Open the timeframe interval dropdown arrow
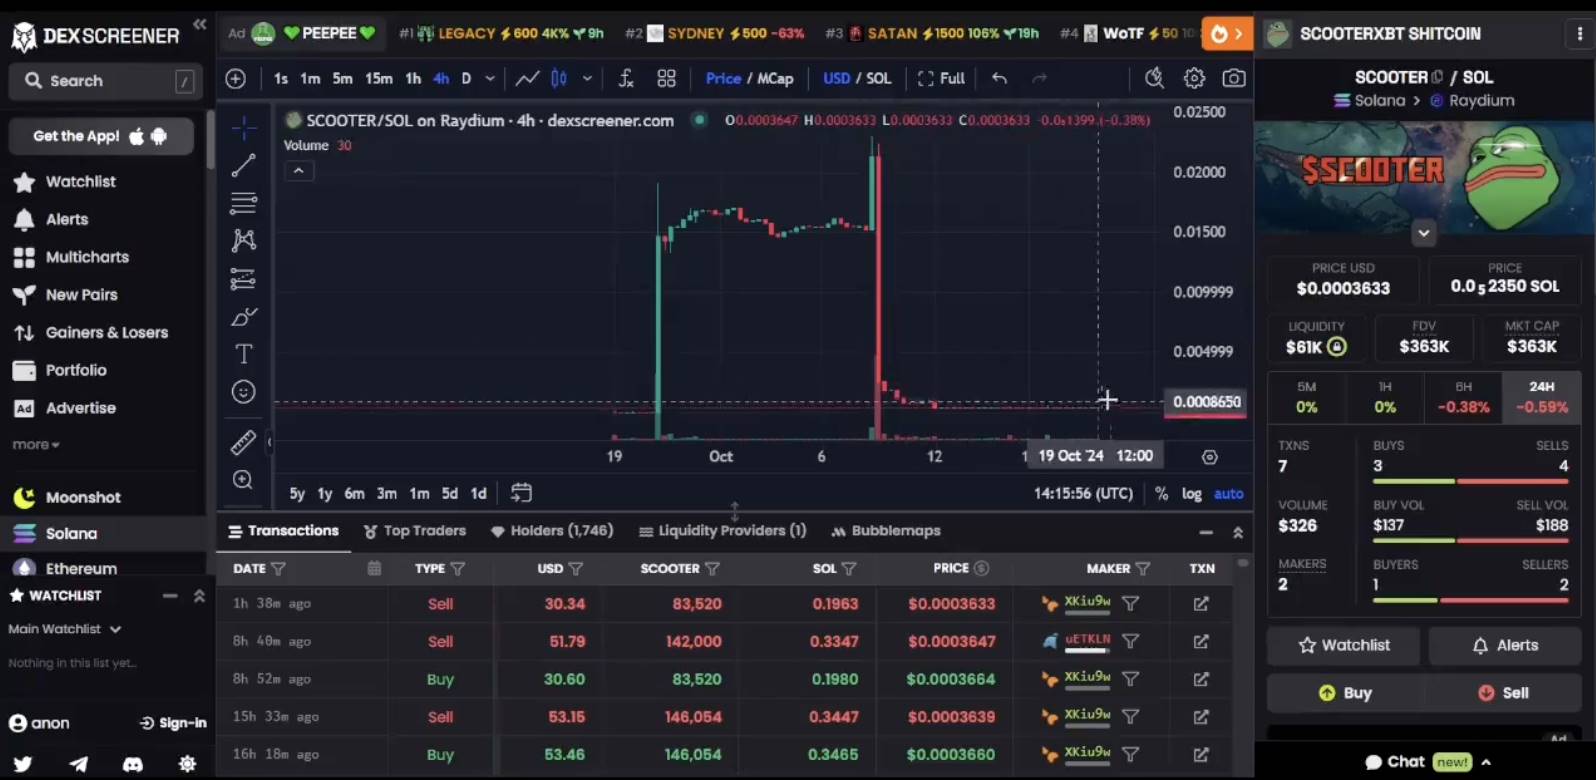 [x=490, y=78]
